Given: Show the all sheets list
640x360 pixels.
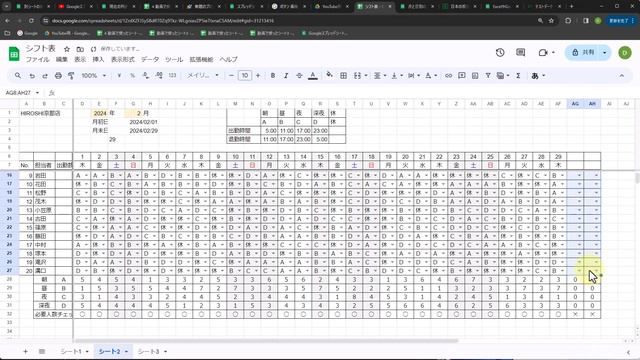Looking at the screenshot, I should [42, 351].
